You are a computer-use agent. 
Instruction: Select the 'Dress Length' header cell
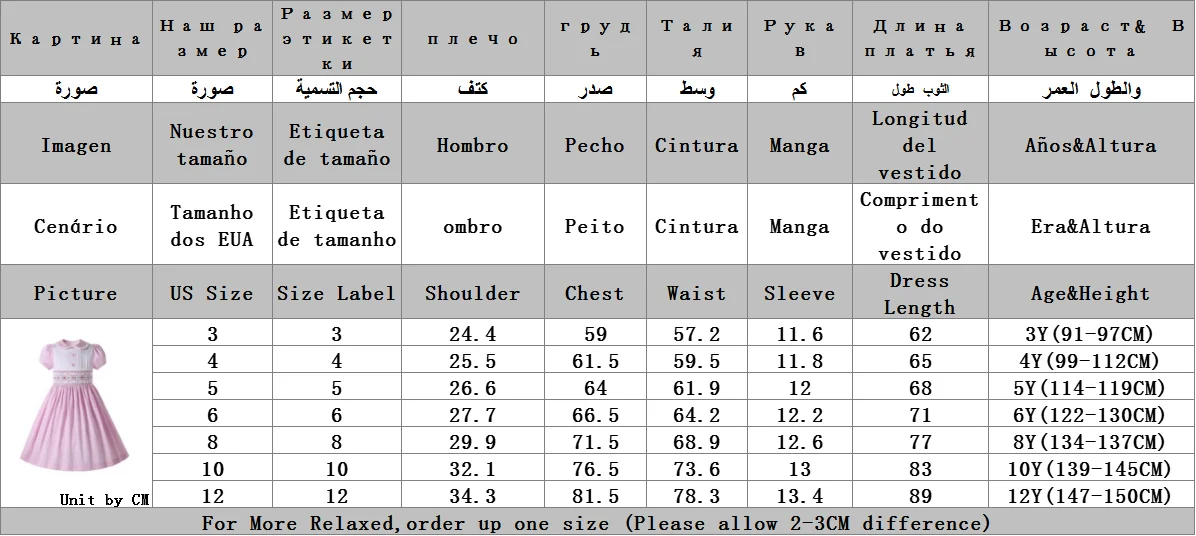pos(920,293)
